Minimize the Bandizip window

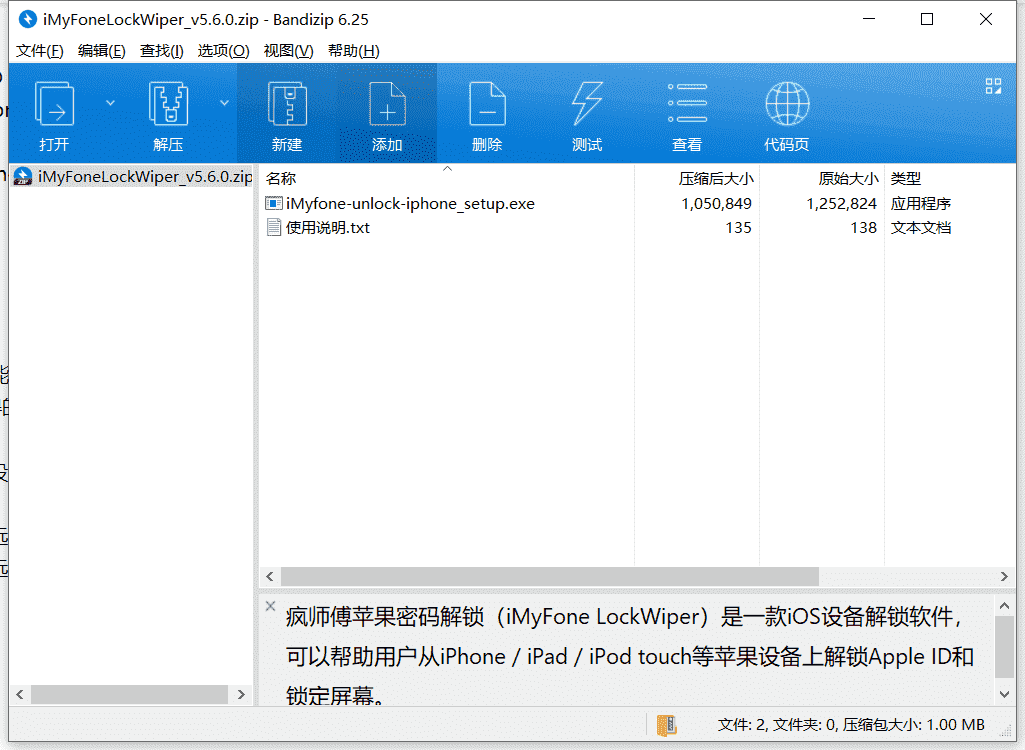click(869, 19)
